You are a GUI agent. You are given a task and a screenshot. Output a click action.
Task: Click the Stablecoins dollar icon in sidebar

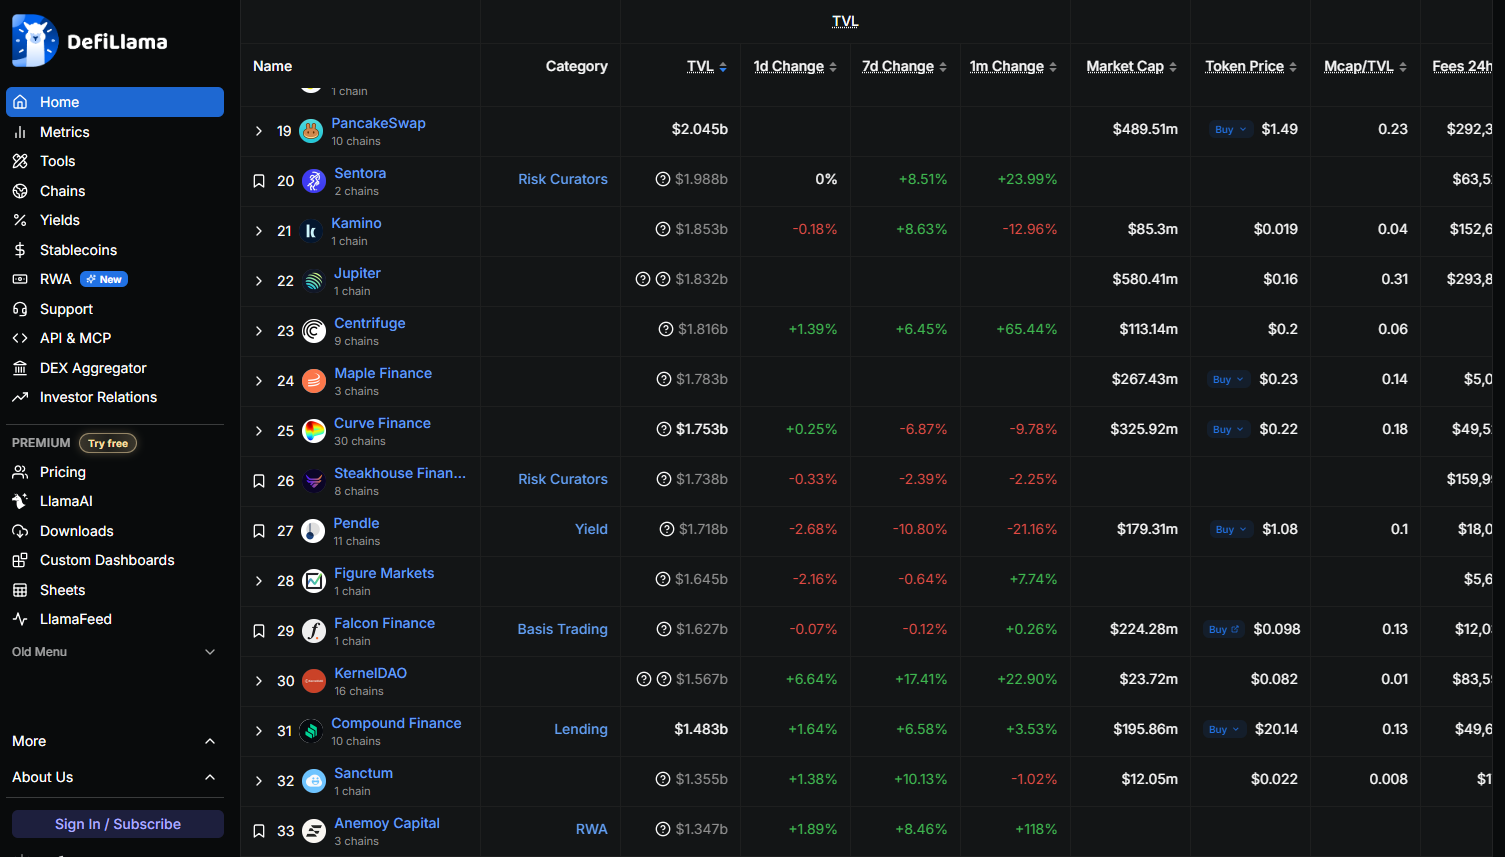20,250
